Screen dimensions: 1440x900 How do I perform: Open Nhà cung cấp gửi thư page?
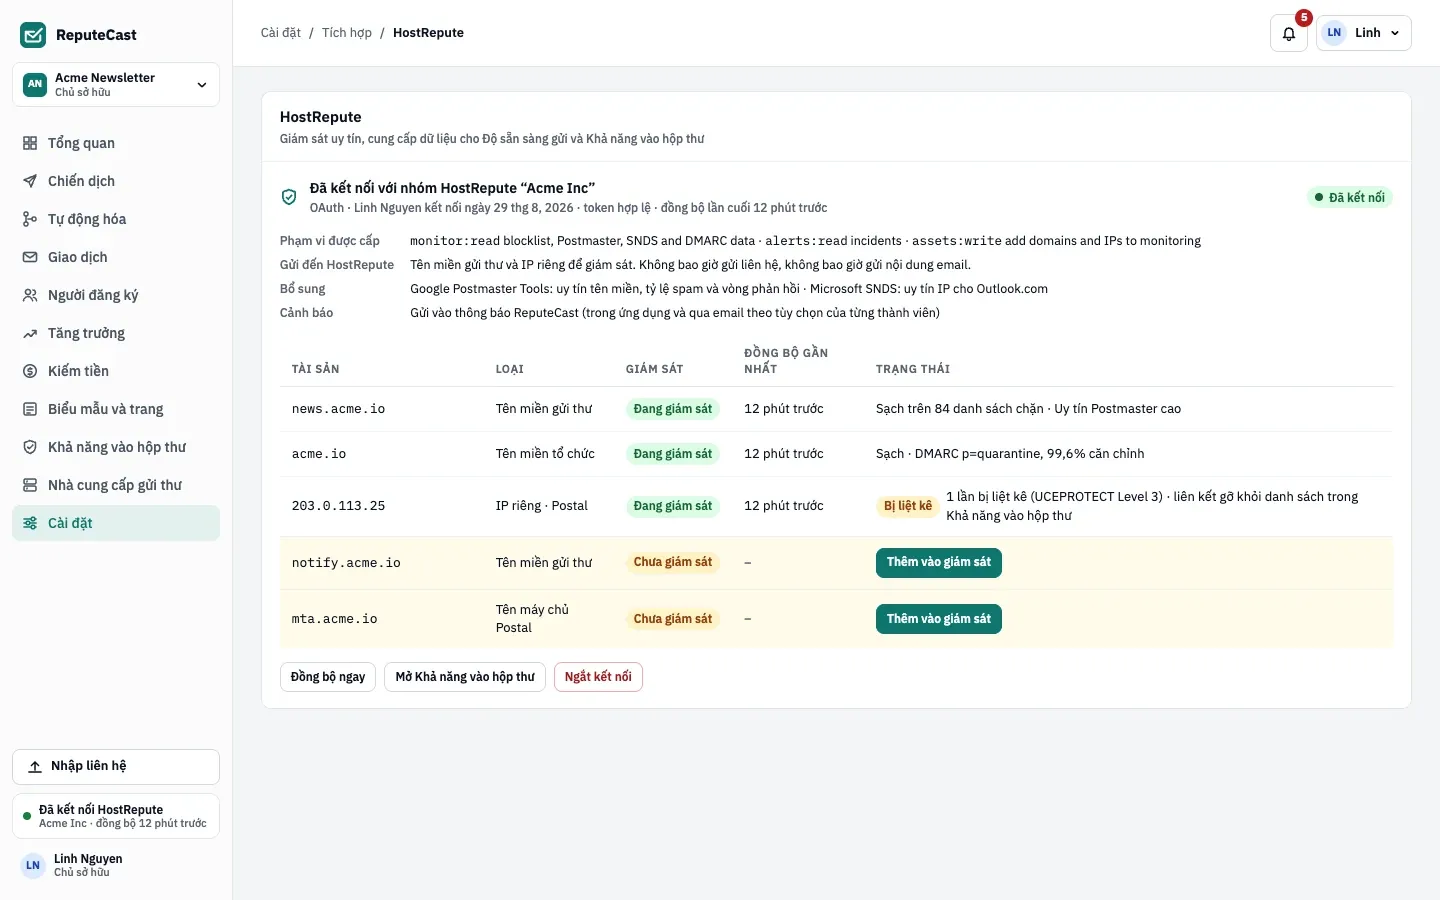coord(116,485)
